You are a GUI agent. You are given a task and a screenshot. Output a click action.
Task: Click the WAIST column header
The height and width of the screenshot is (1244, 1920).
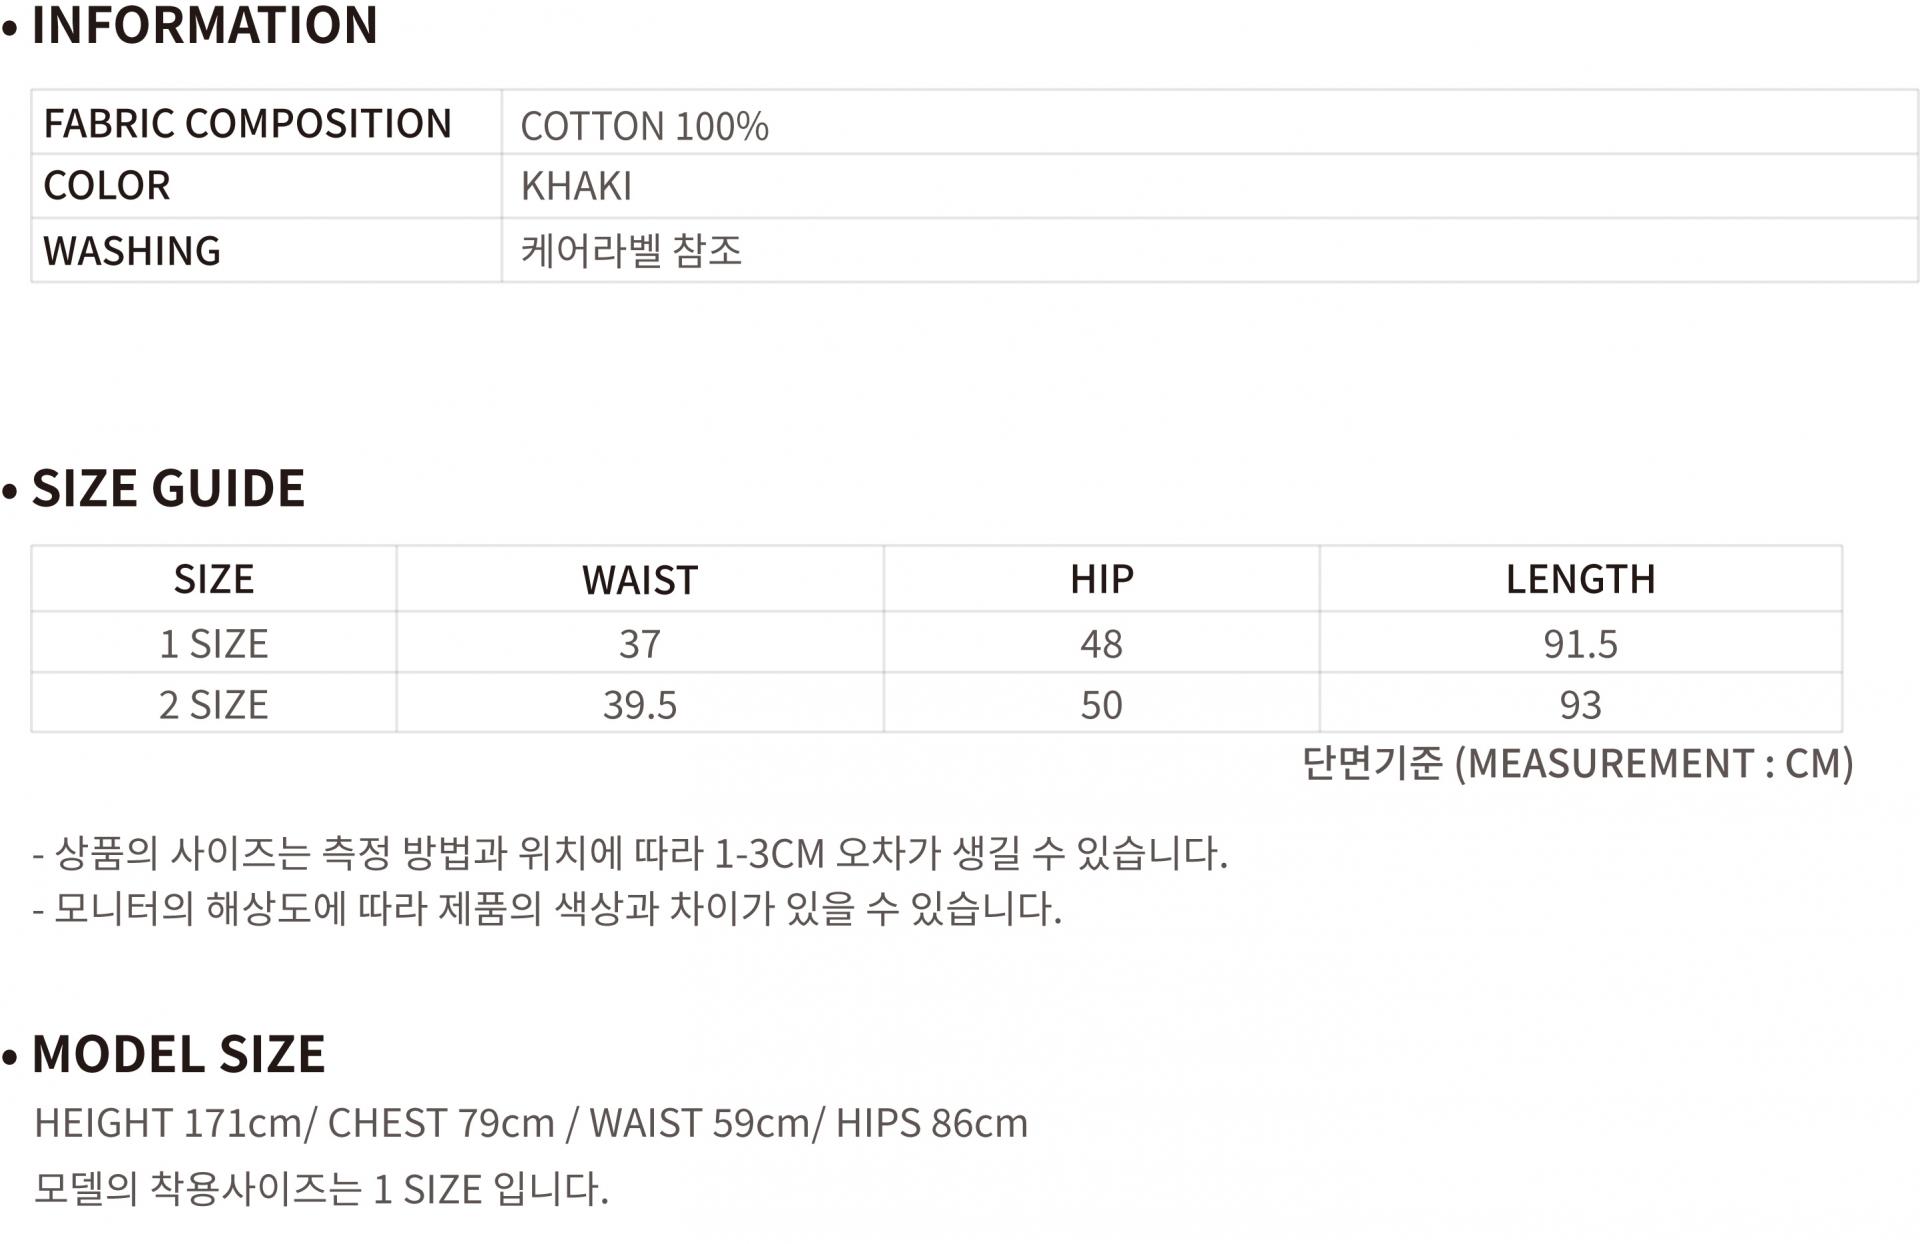[x=640, y=581]
